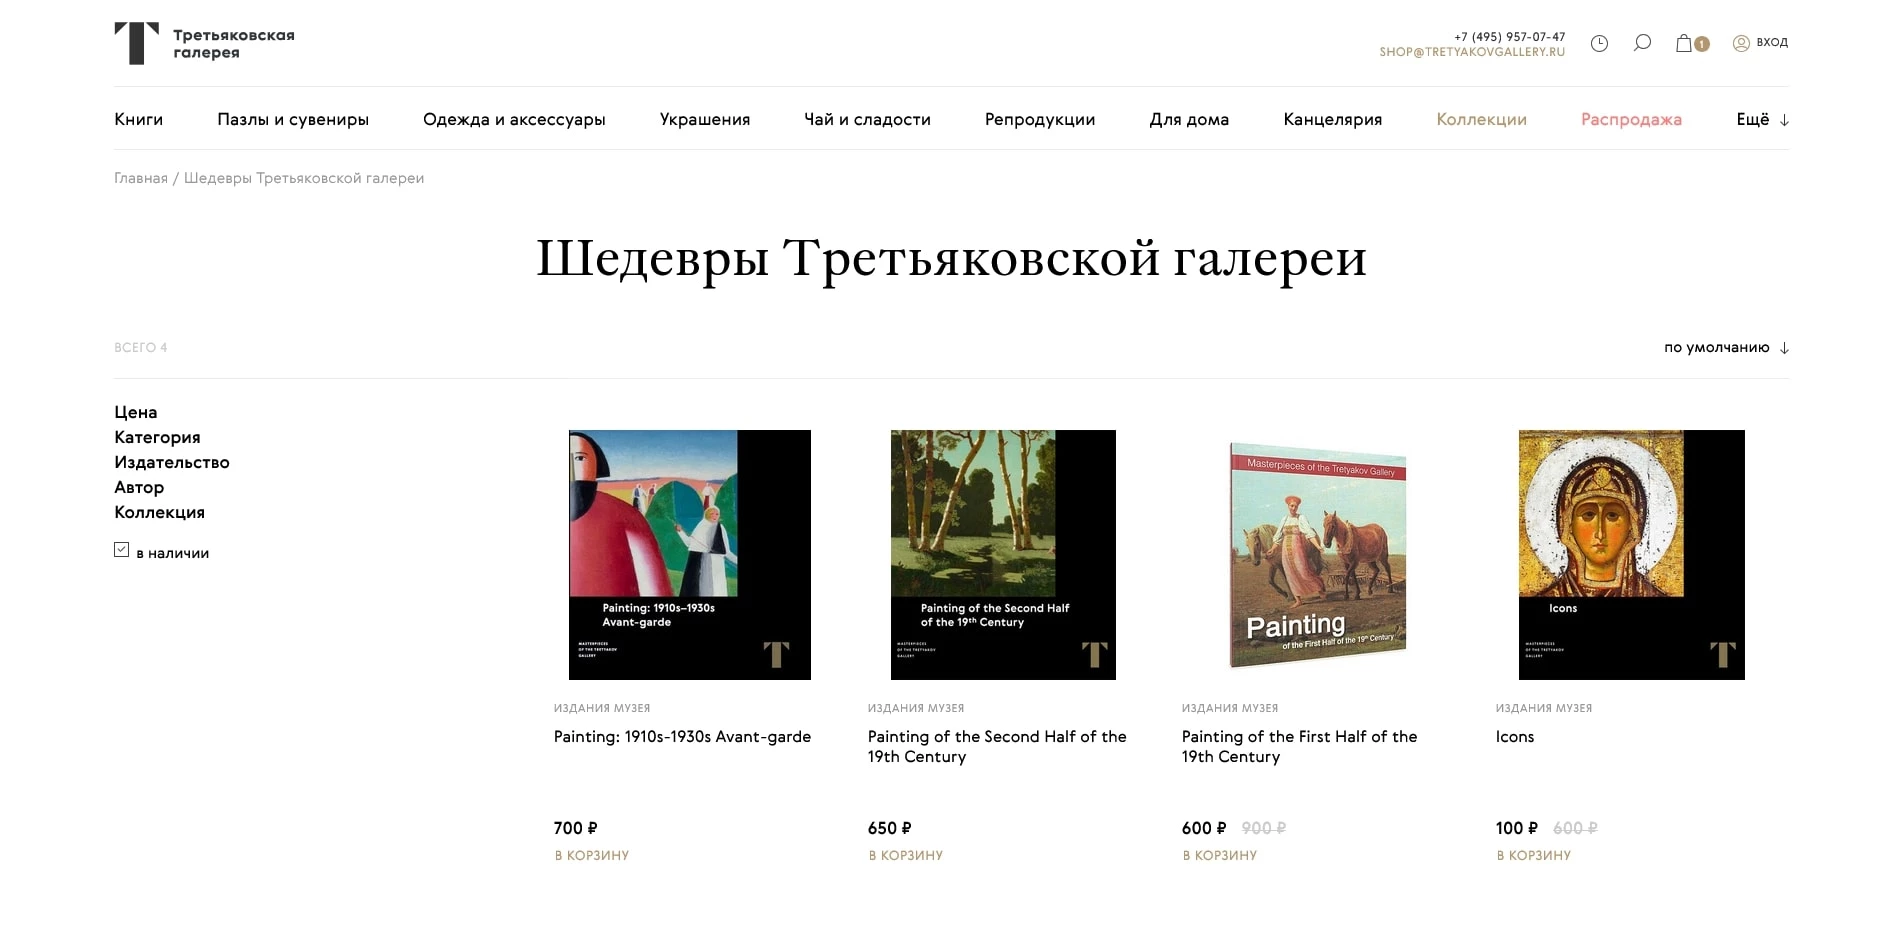
Task: Expand the Цена filter section
Action: click(136, 412)
